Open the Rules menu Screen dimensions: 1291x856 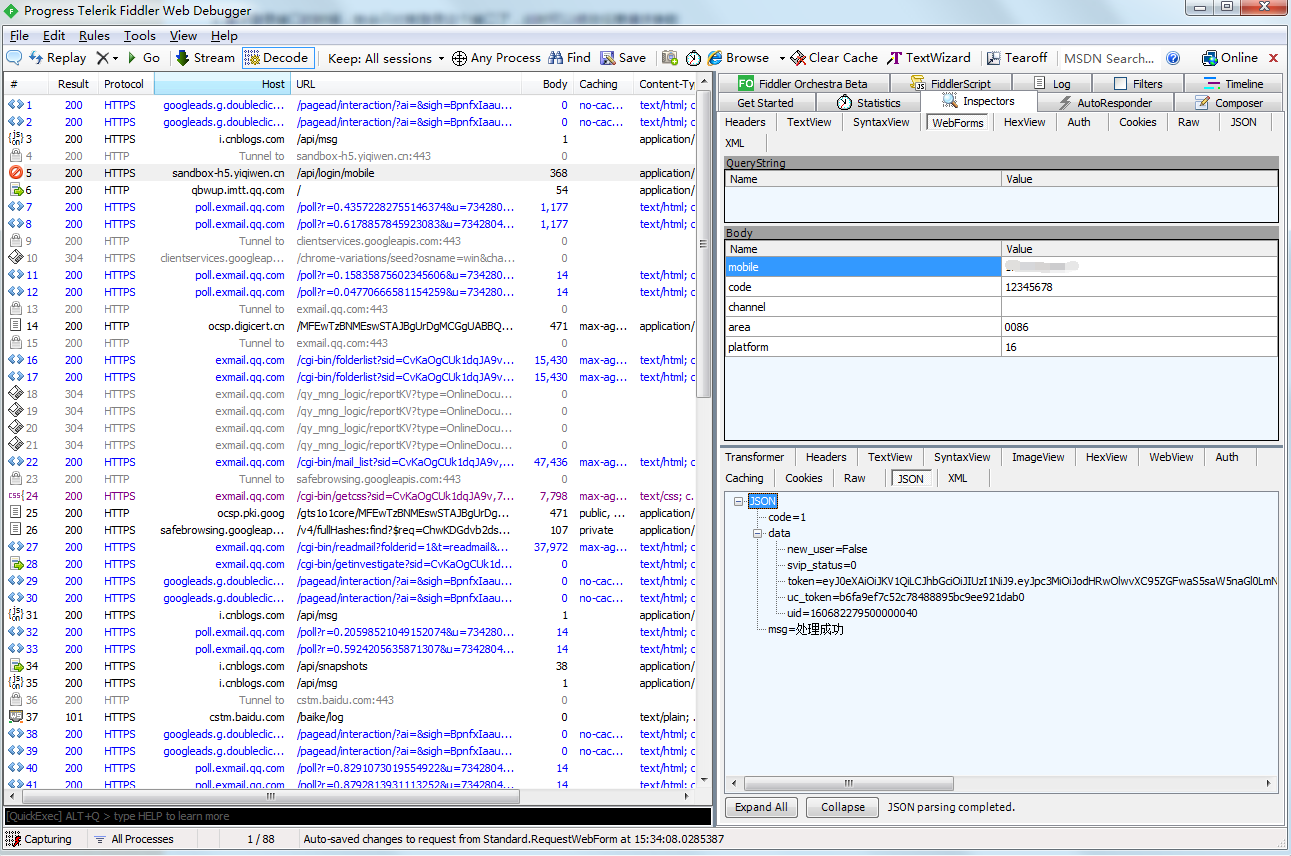95,36
